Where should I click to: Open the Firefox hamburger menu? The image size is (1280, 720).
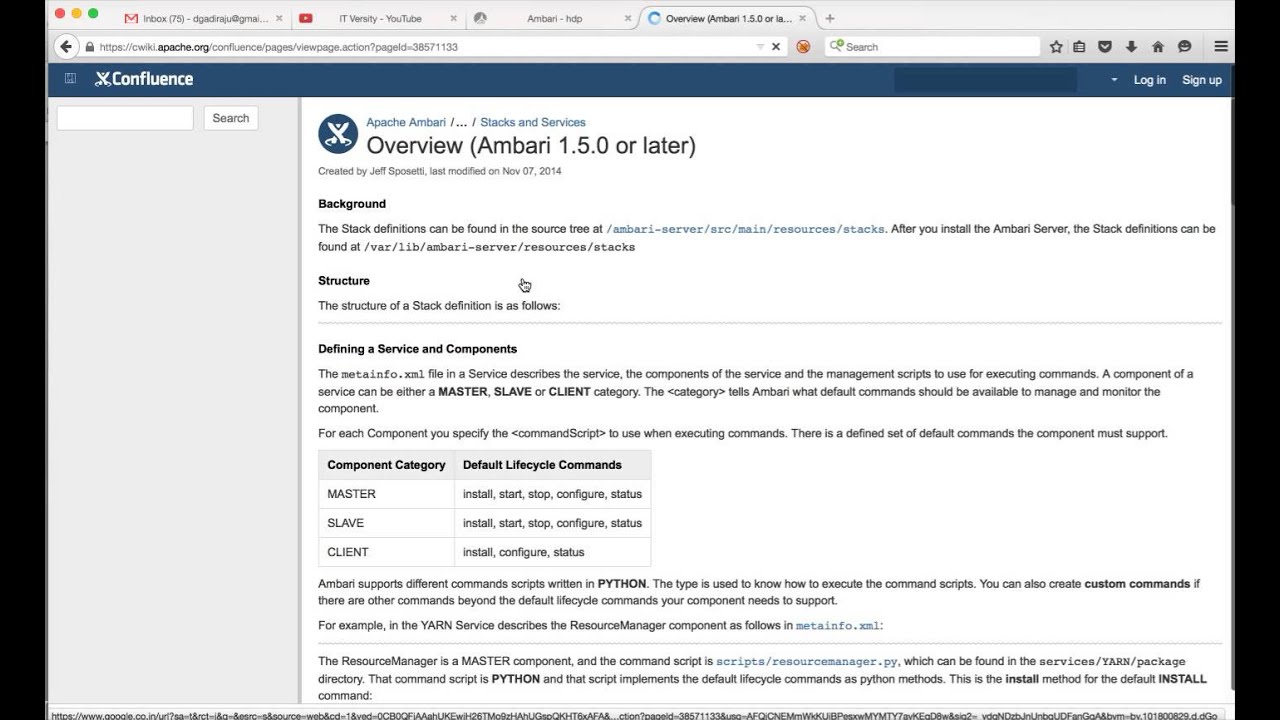coord(1221,46)
